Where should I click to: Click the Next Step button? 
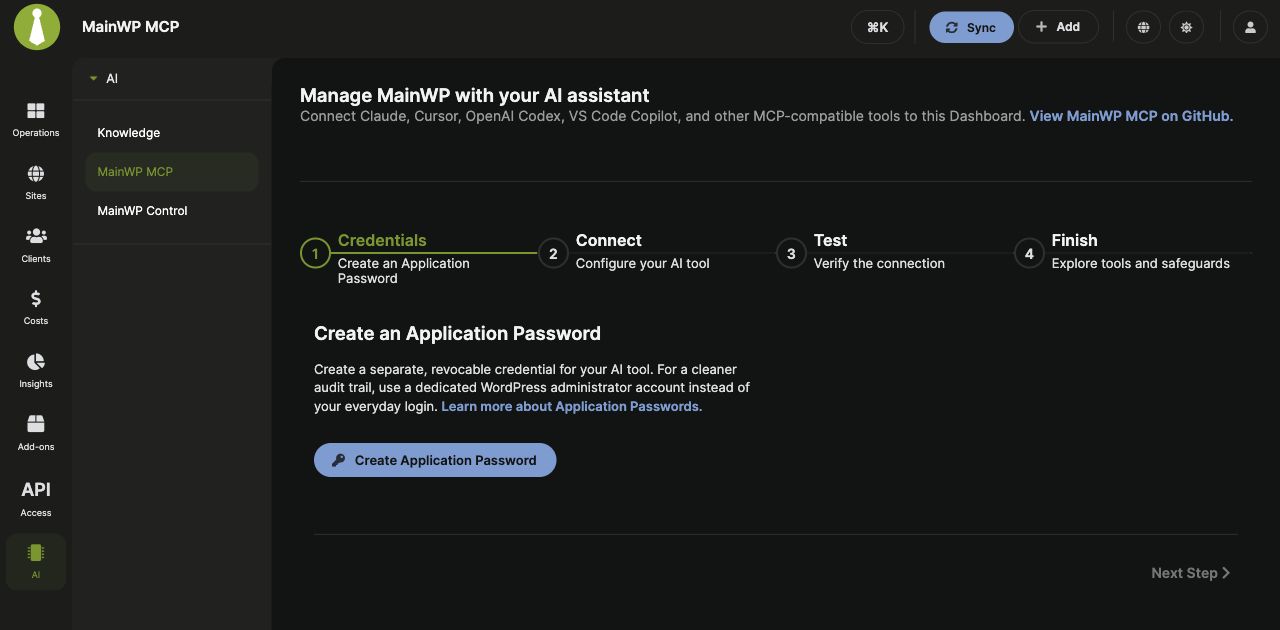1190,573
